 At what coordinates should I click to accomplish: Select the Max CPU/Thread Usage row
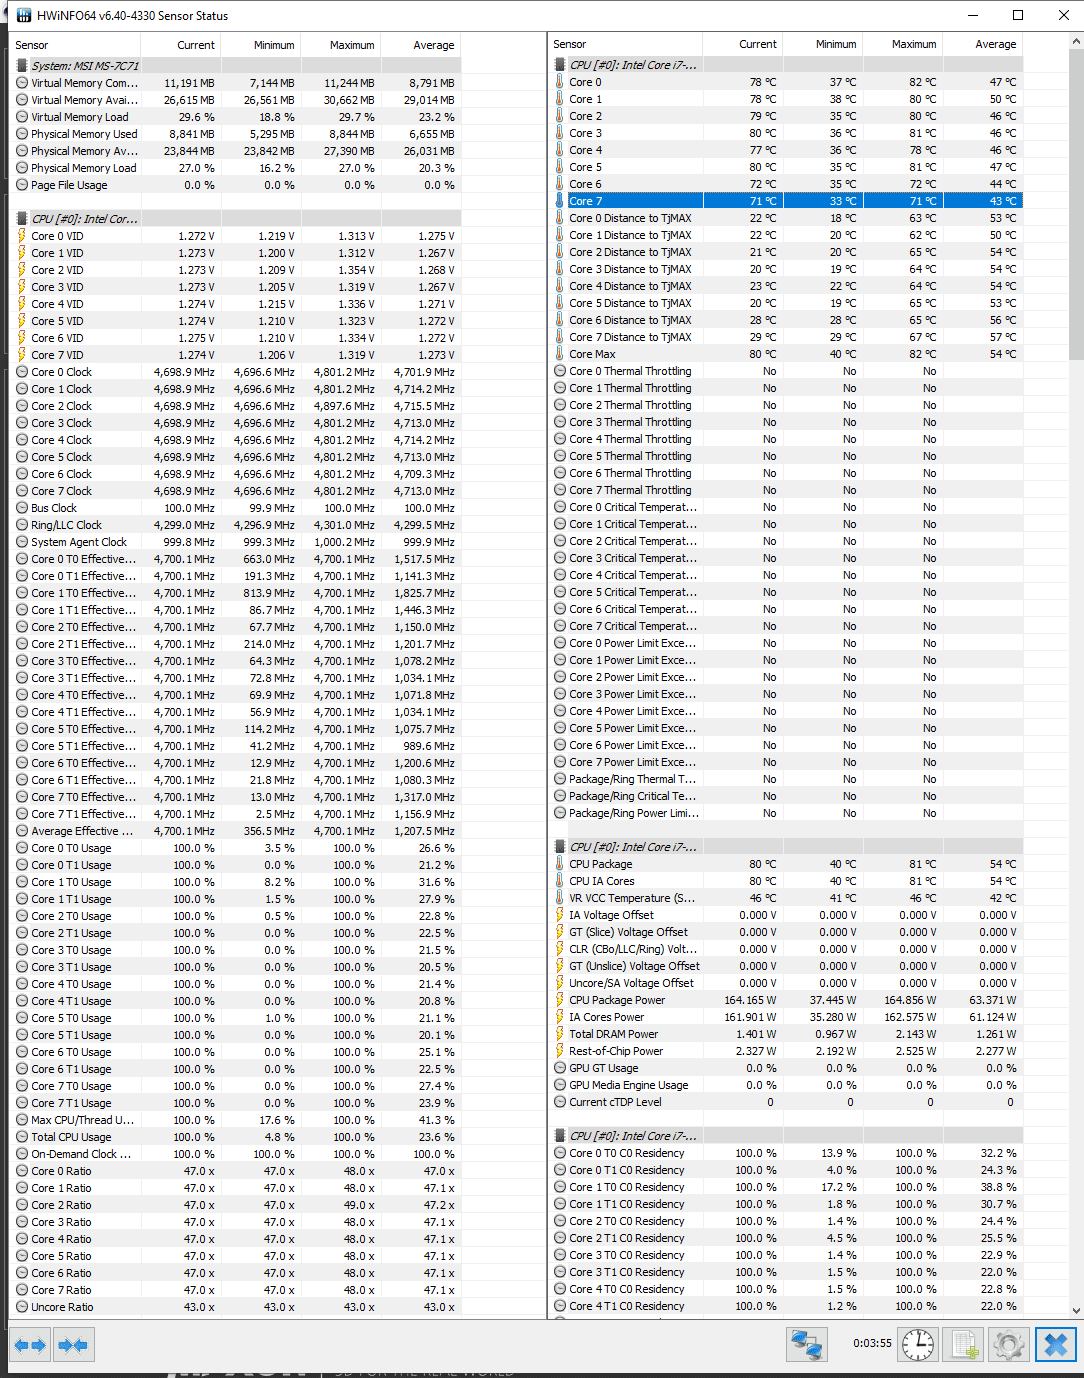(x=236, y=1120)
